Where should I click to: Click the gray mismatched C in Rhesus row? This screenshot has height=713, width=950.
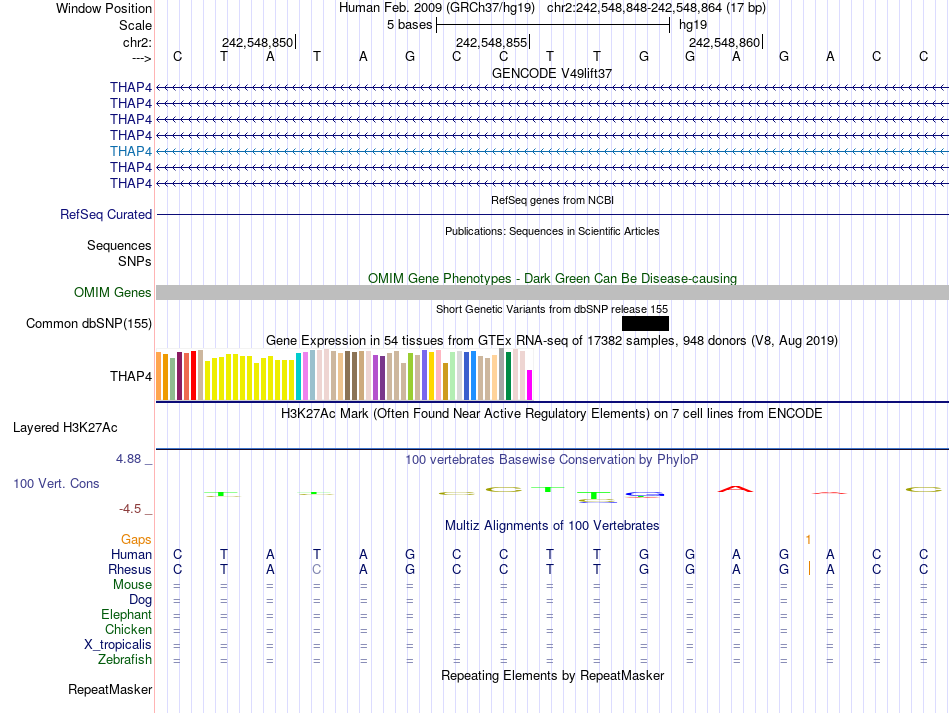click(x=316, y=569)
